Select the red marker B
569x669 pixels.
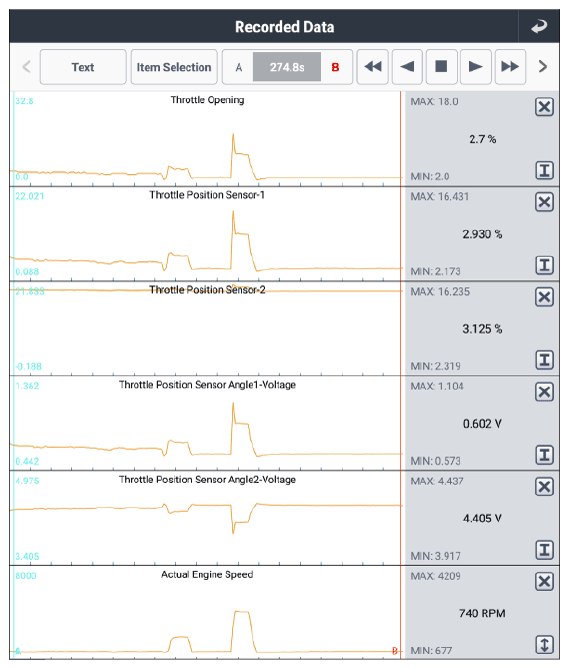335,67
